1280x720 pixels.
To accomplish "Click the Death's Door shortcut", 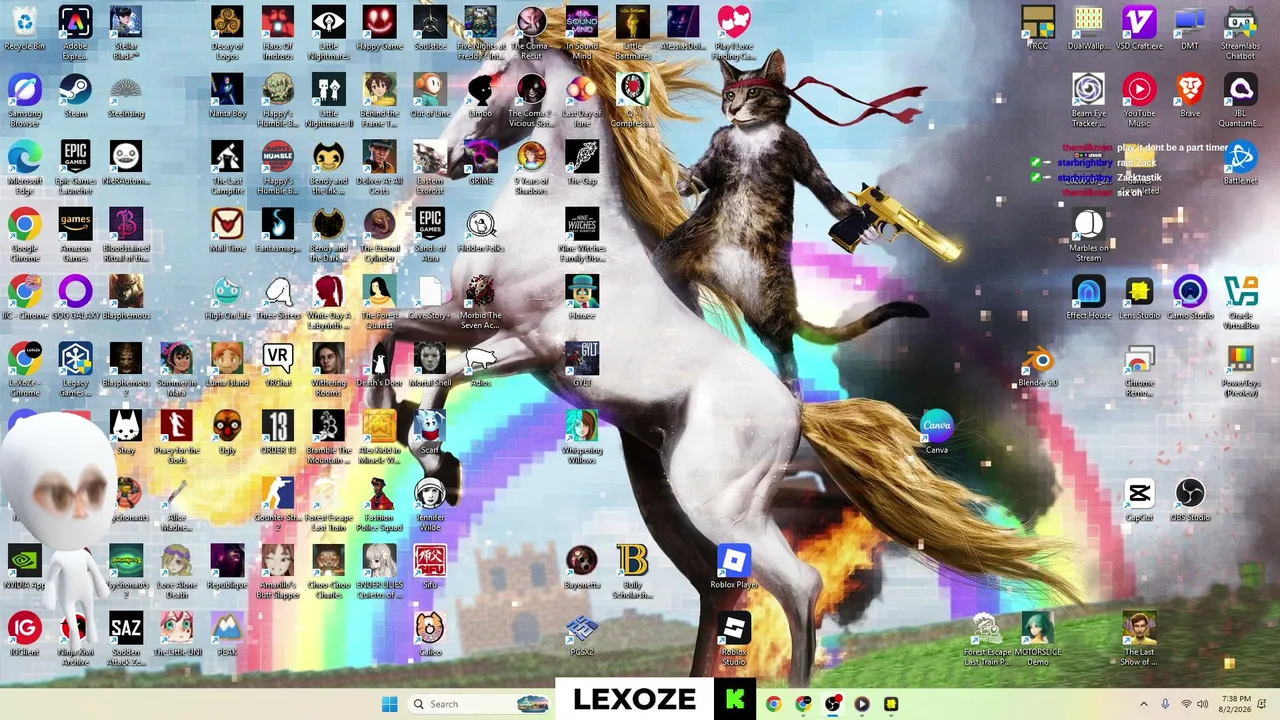I will (379, 366).
